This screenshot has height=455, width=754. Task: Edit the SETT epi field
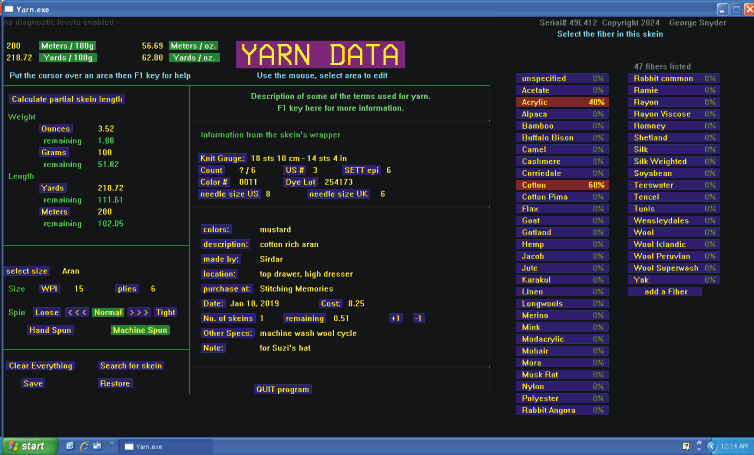(x=361, y=170)
